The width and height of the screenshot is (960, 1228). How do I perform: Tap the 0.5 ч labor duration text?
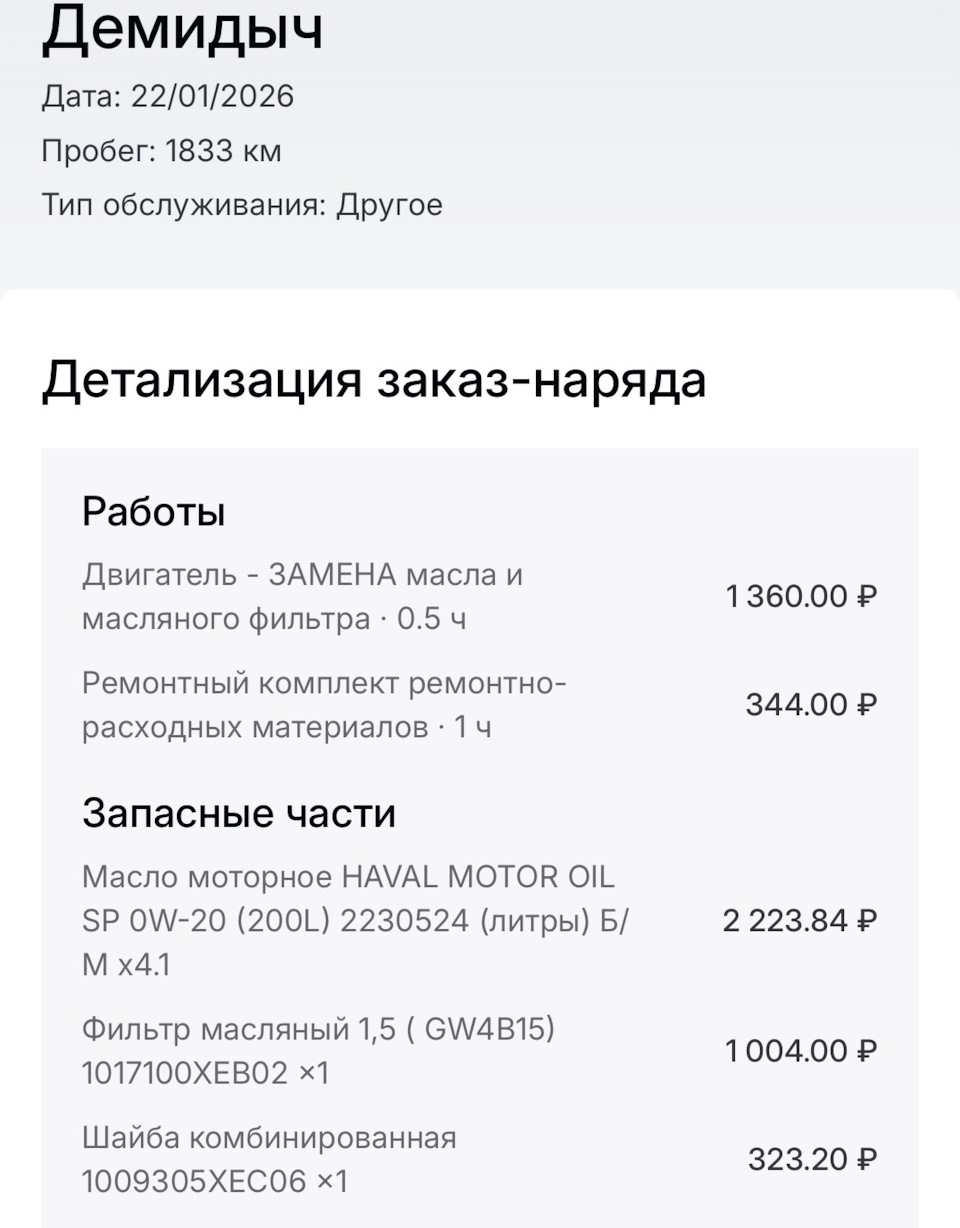(431, 620)
